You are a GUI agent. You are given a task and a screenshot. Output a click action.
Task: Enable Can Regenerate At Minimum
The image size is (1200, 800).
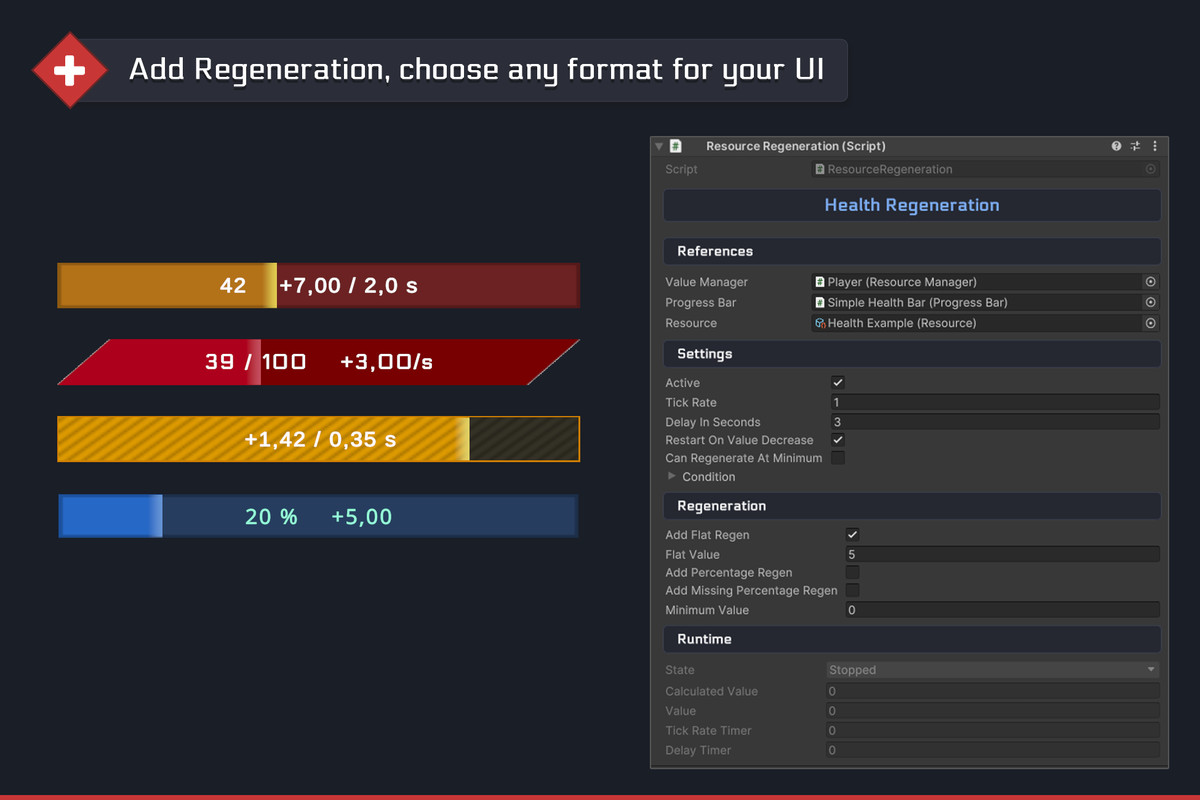pos(838,458)
